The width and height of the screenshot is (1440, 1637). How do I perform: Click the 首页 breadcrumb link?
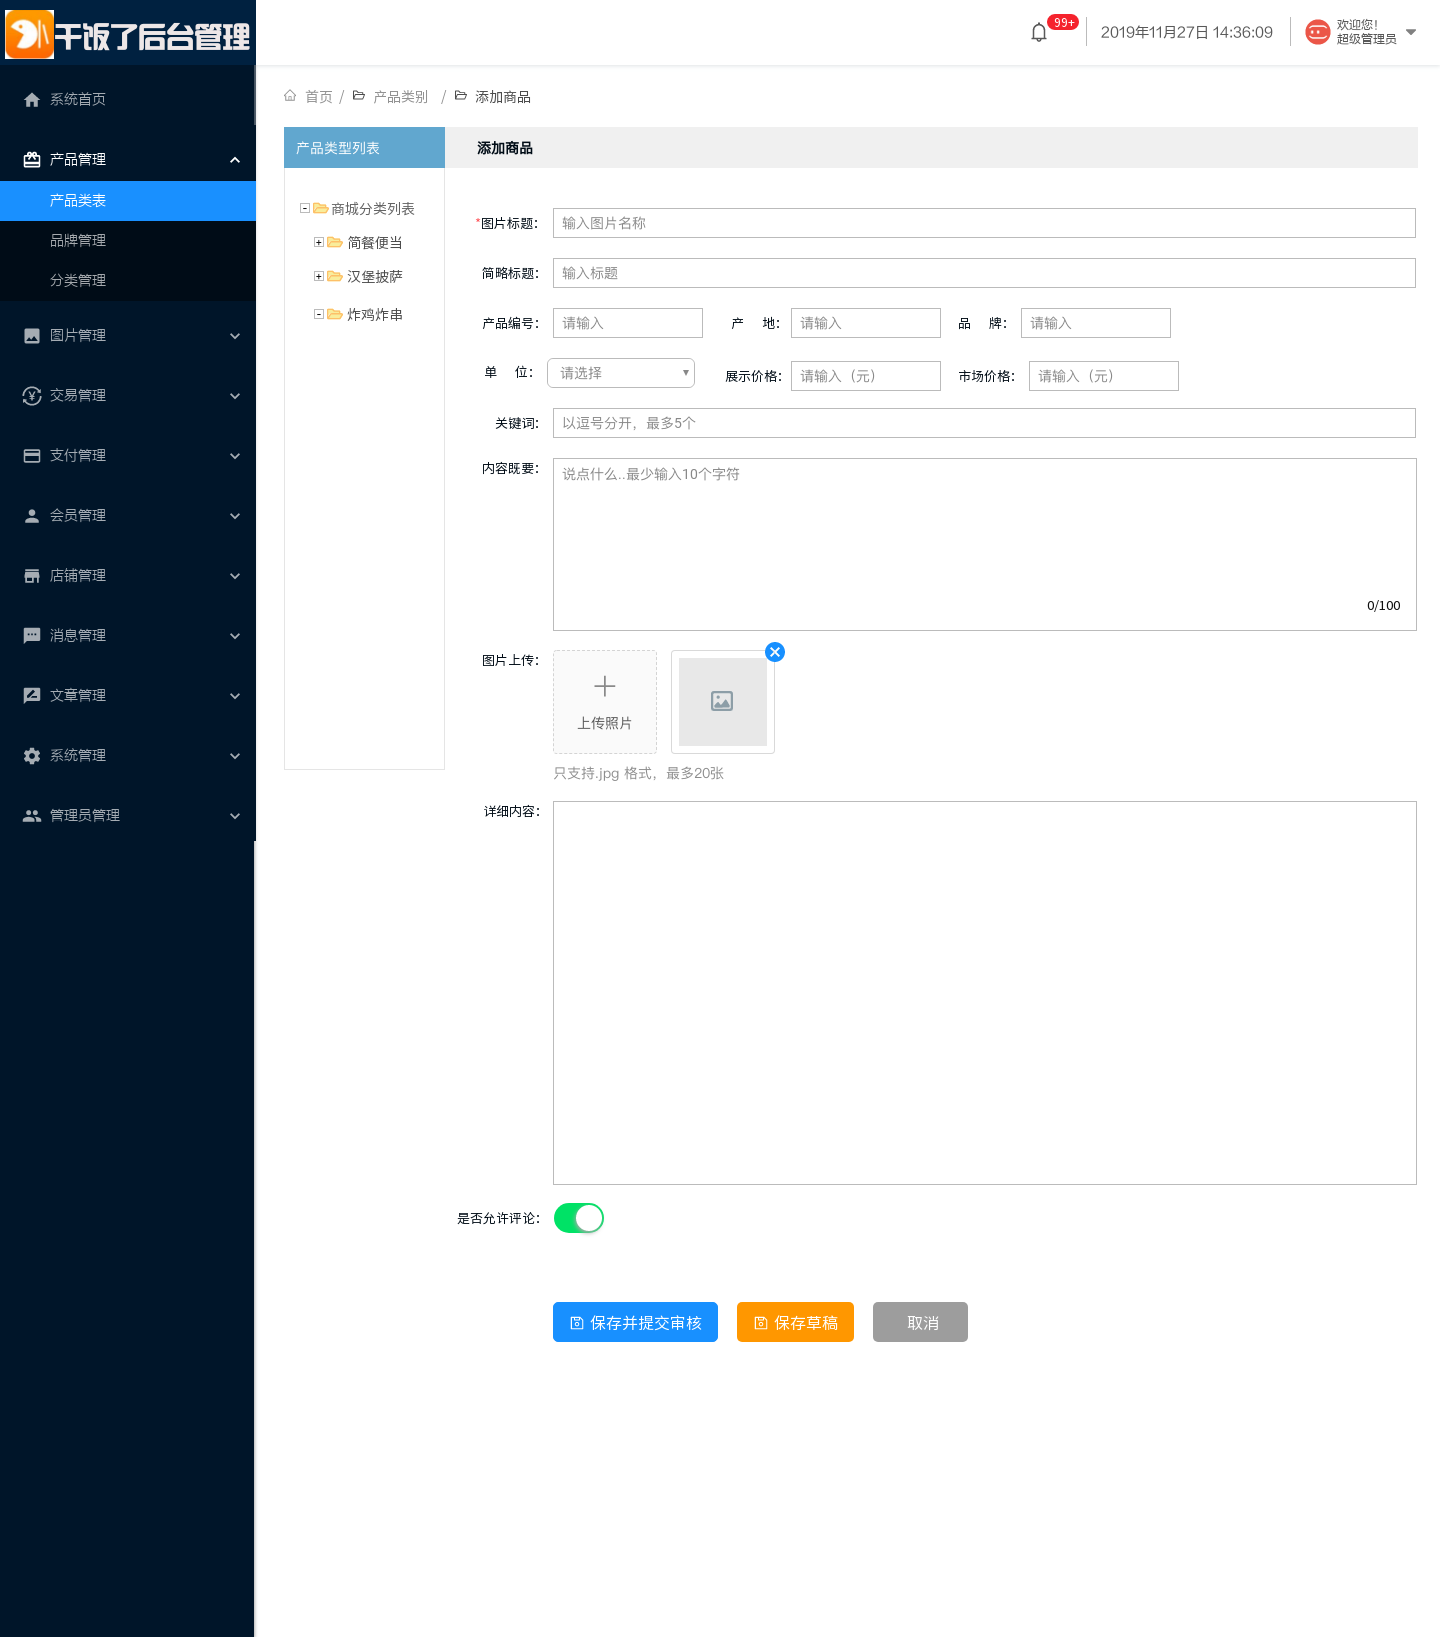coord(319,96)
